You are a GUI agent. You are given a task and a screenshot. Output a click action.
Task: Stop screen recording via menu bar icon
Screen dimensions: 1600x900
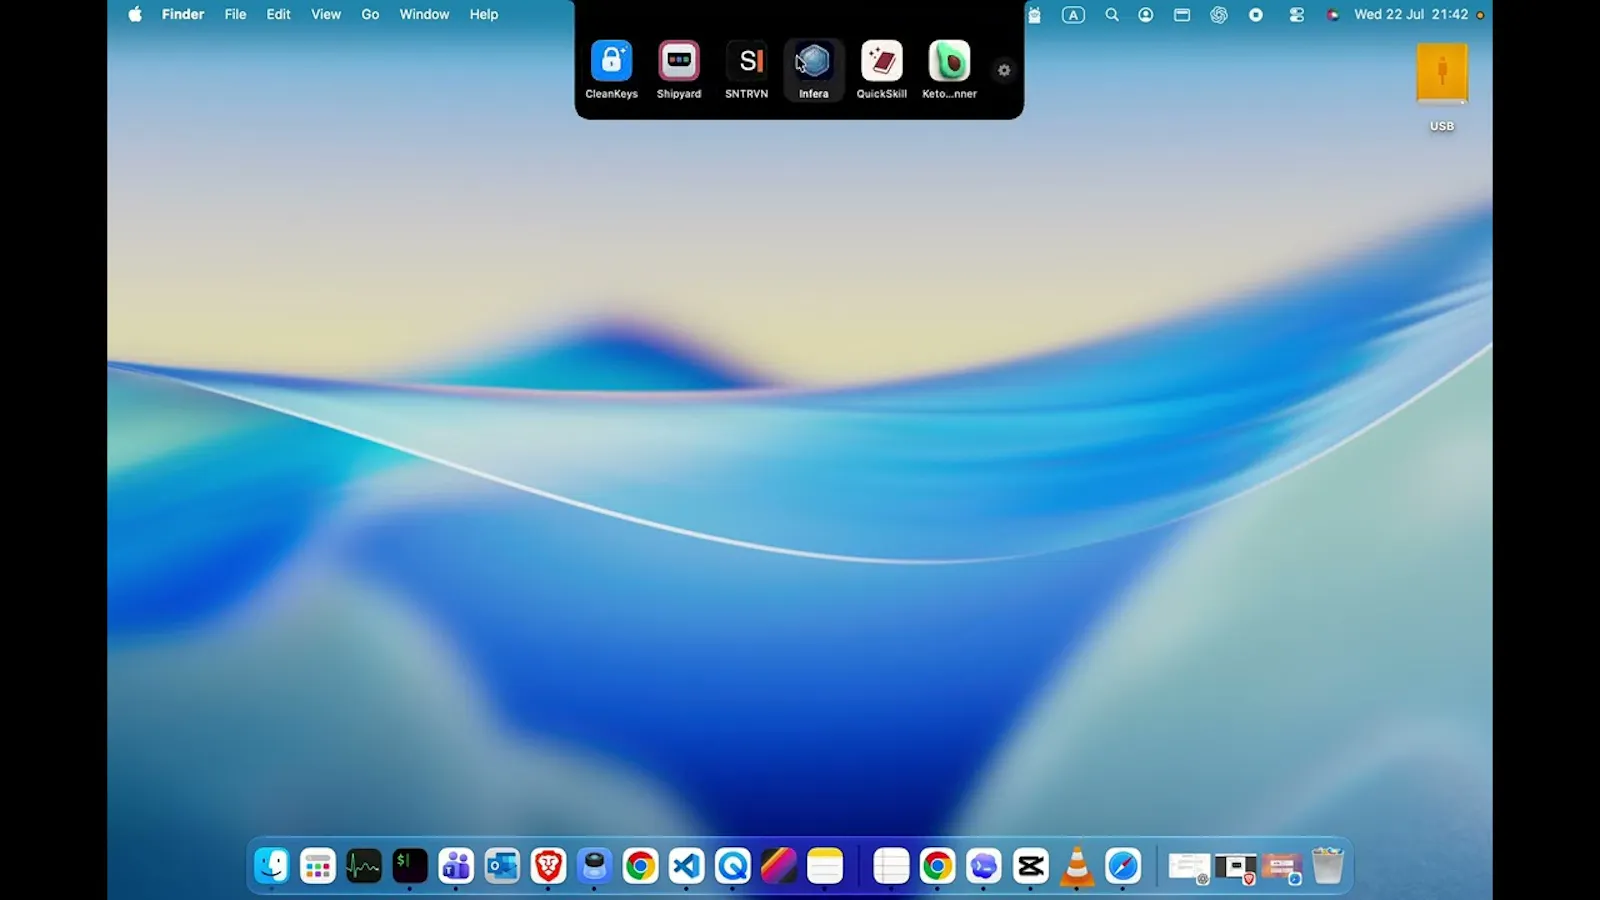(x=1256, y=15)
